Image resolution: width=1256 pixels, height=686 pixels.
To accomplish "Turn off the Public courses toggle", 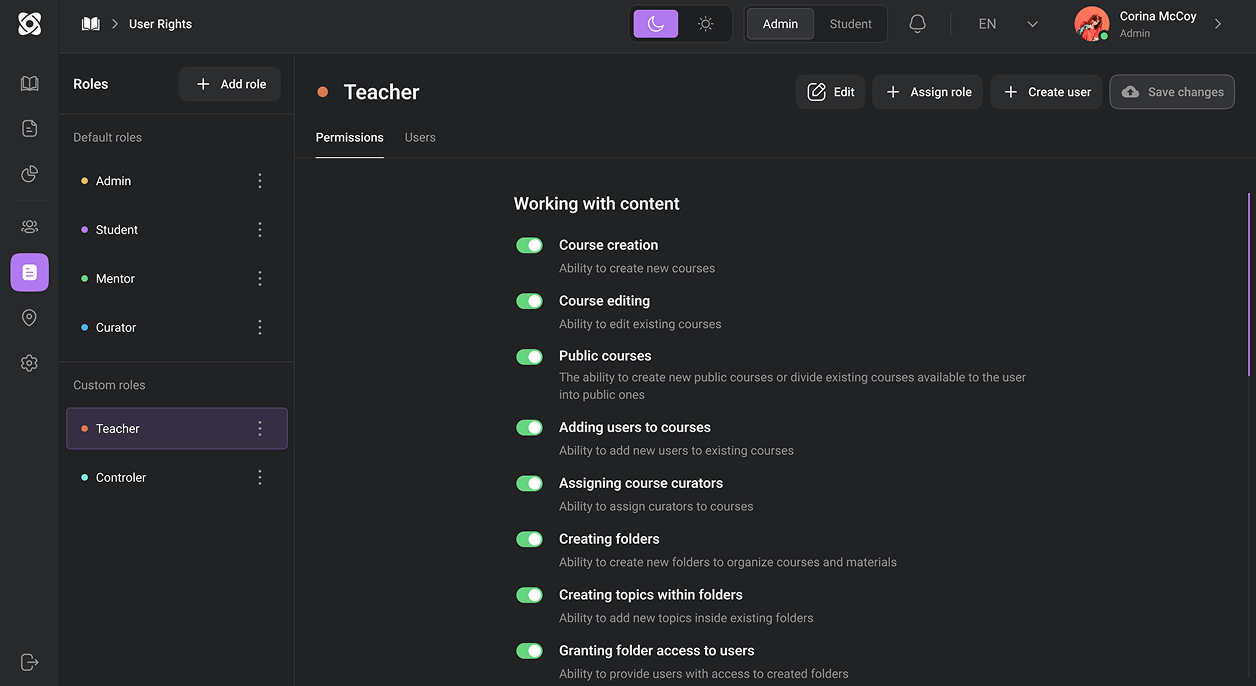I will (529, 356).
